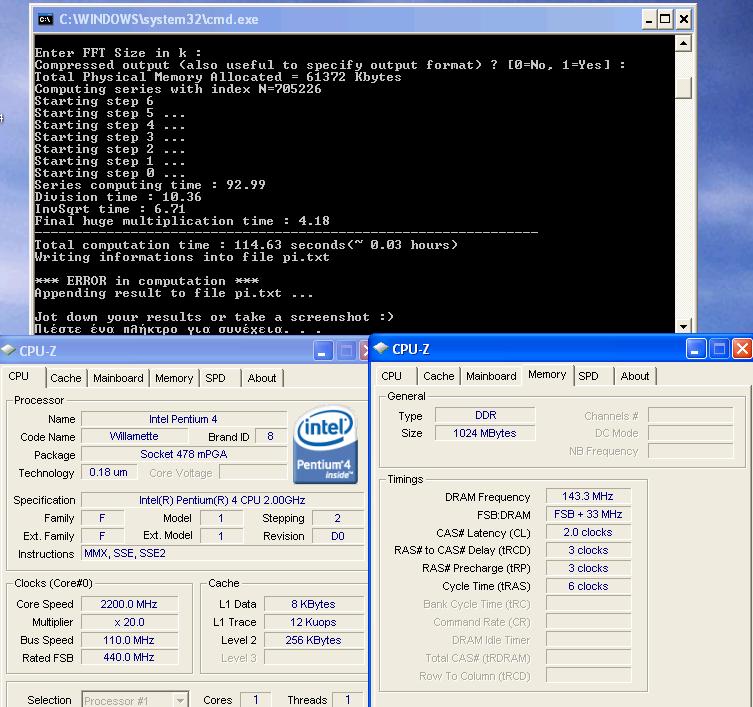Maximize the cmd.exe window
Image resolution: width=753 pixels, height=707 pixels.
click(x=665, y=20)
